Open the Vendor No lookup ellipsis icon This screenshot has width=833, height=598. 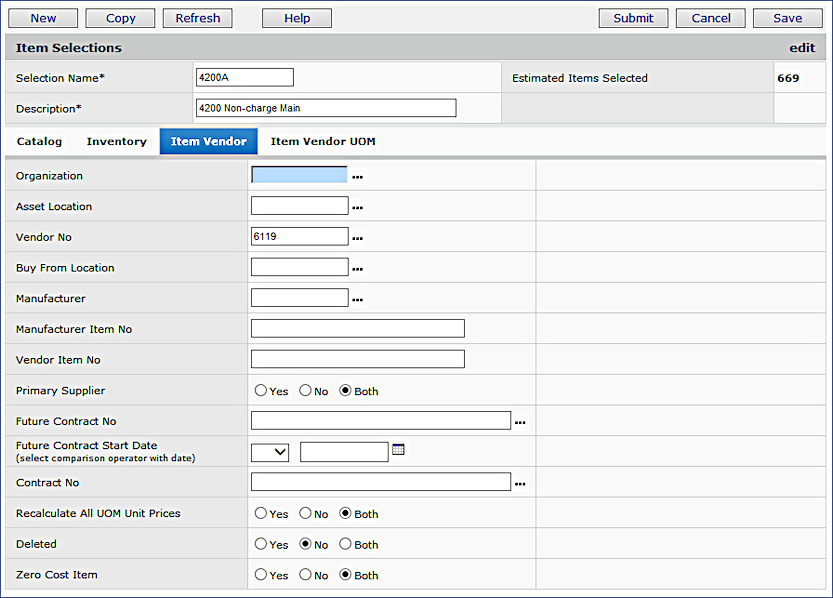[357, 238]
